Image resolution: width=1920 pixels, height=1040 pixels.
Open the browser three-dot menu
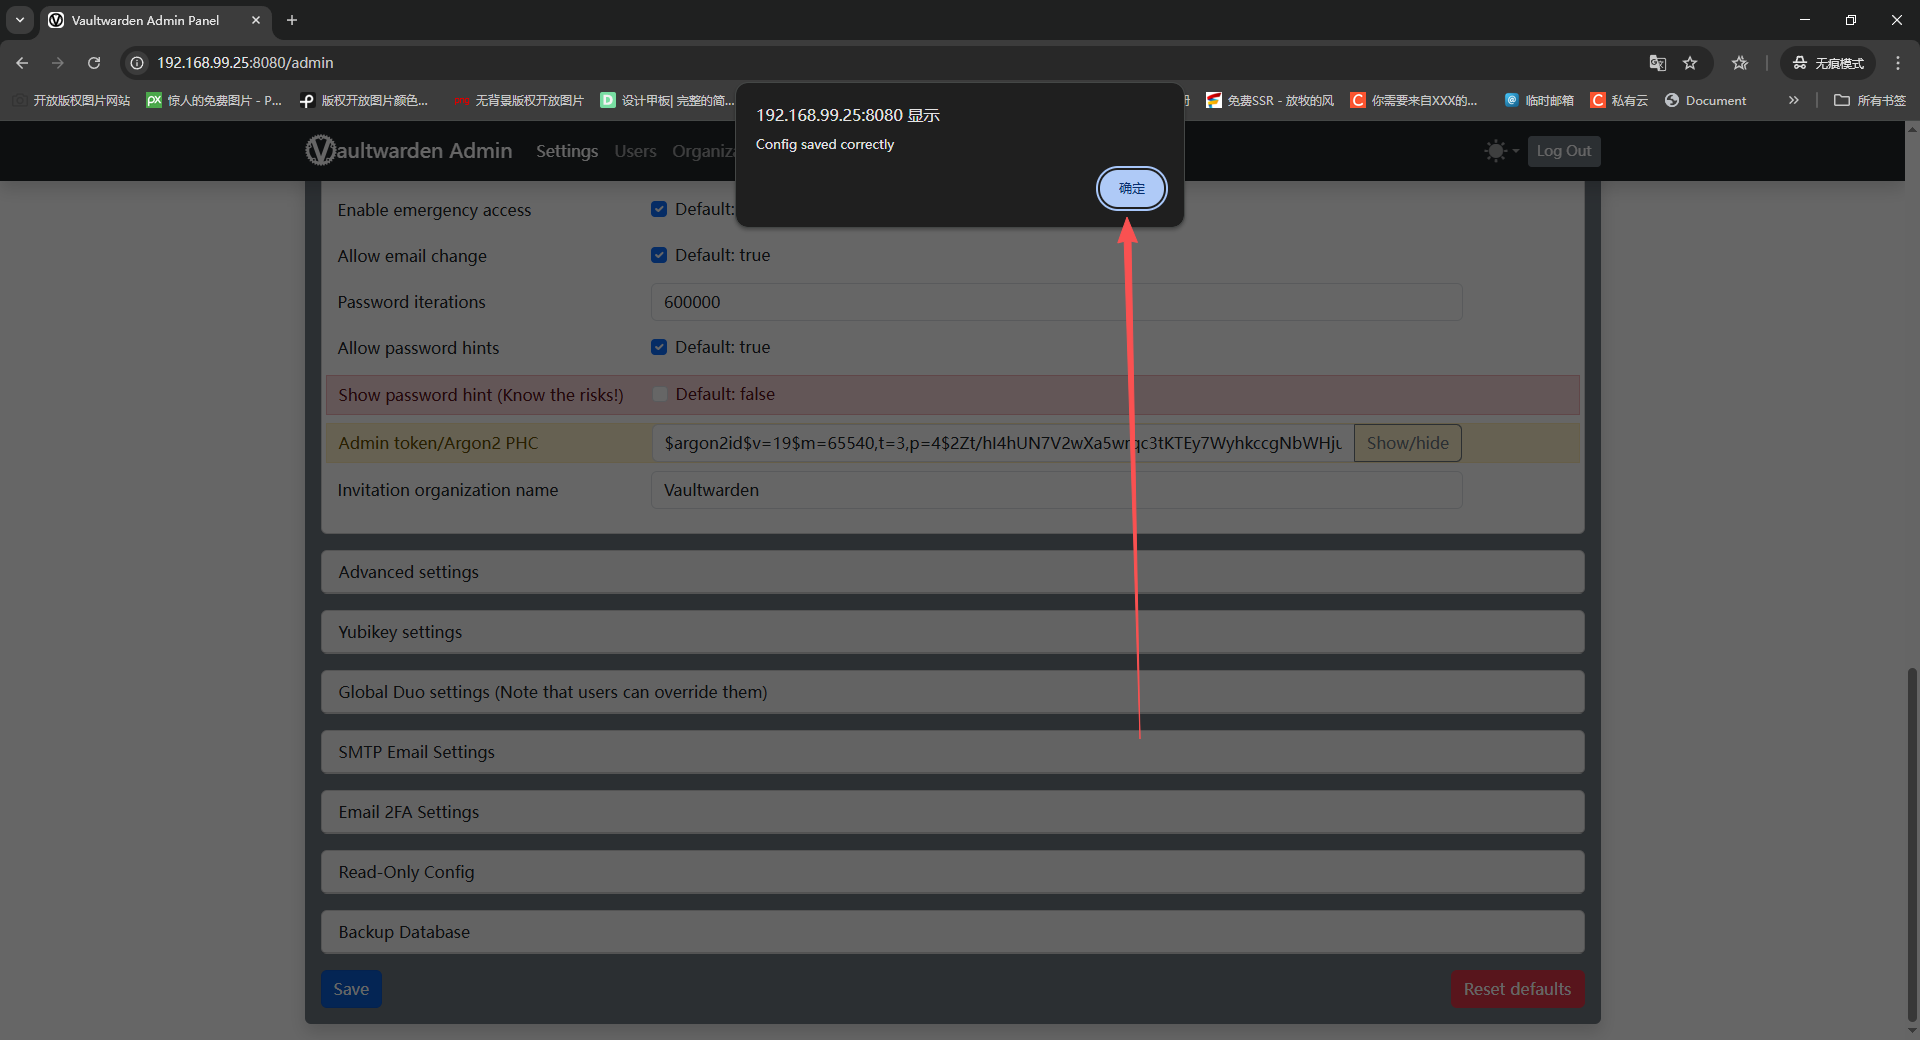tap(1898, 63)
